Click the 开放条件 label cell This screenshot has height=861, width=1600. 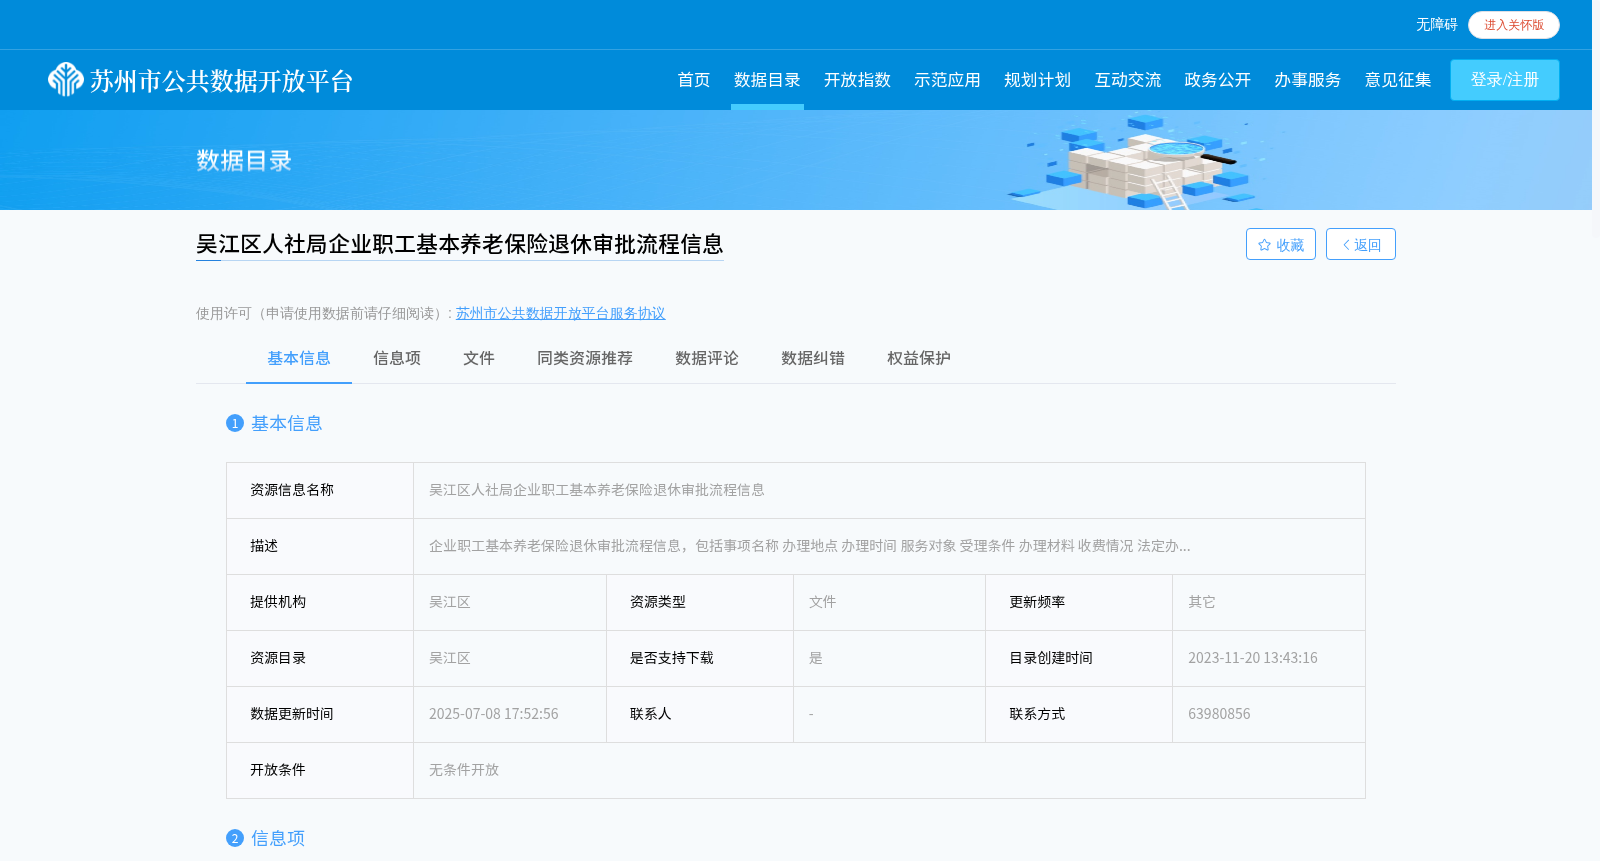[320, 770]
